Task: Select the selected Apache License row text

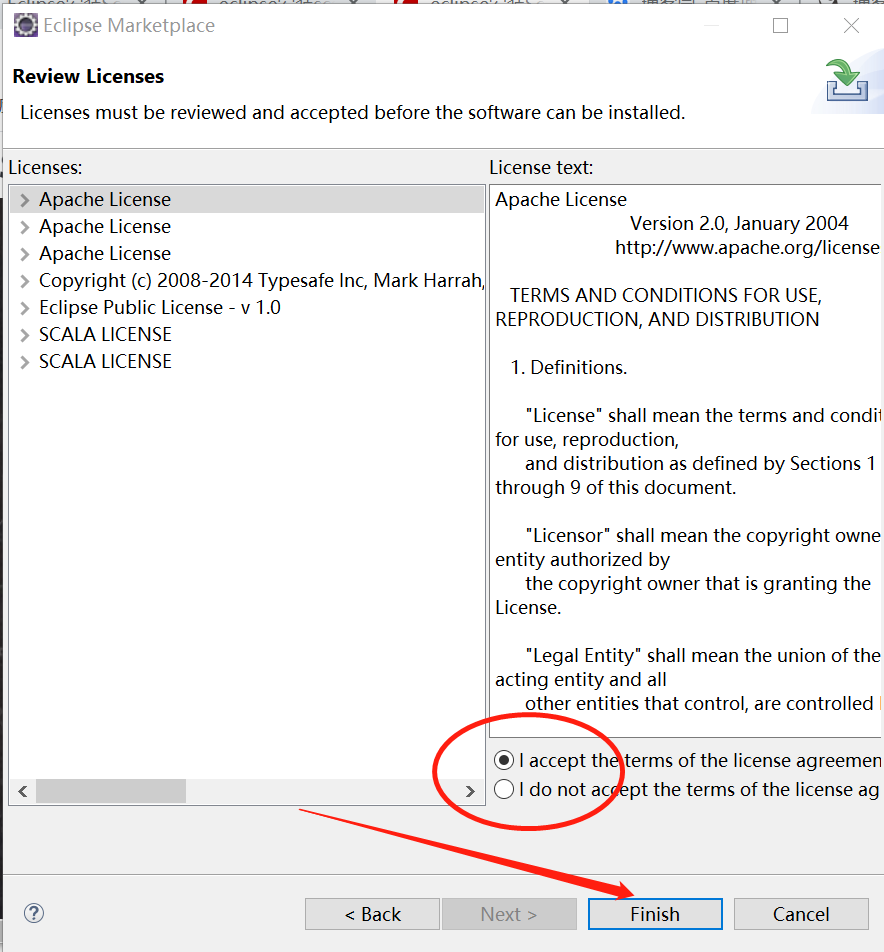Action: coord(105,200)
